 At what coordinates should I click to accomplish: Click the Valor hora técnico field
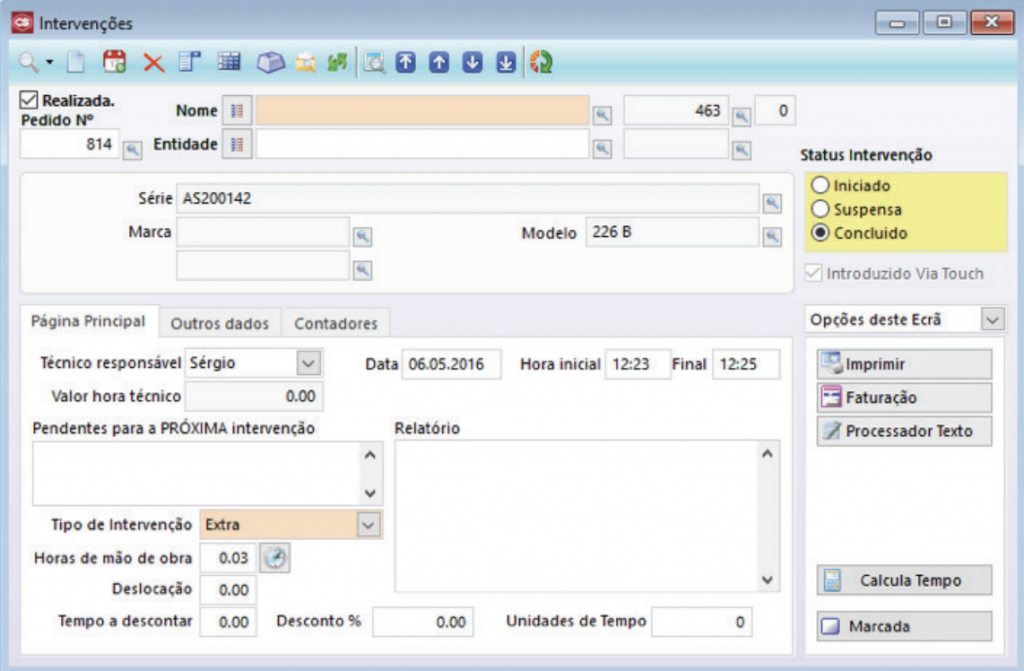253,396
